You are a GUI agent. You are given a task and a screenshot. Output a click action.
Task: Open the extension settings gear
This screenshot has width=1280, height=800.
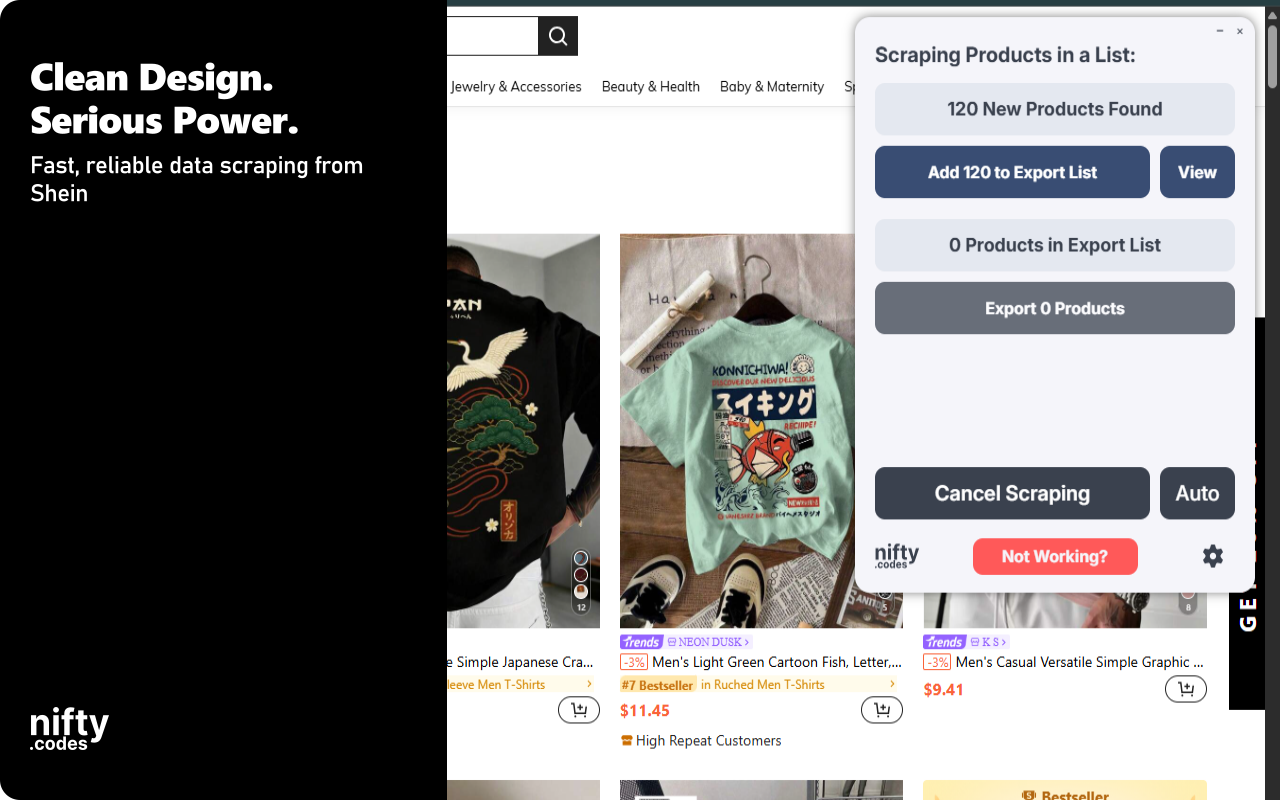(x=1213, y=556)
